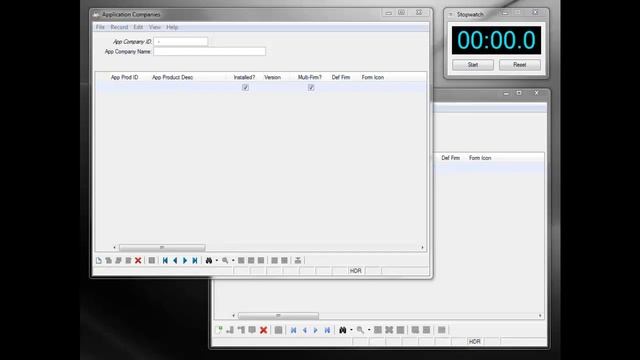Click the HDR status bar cell in Application Companies
640x360 pixels.
point(356,271)
